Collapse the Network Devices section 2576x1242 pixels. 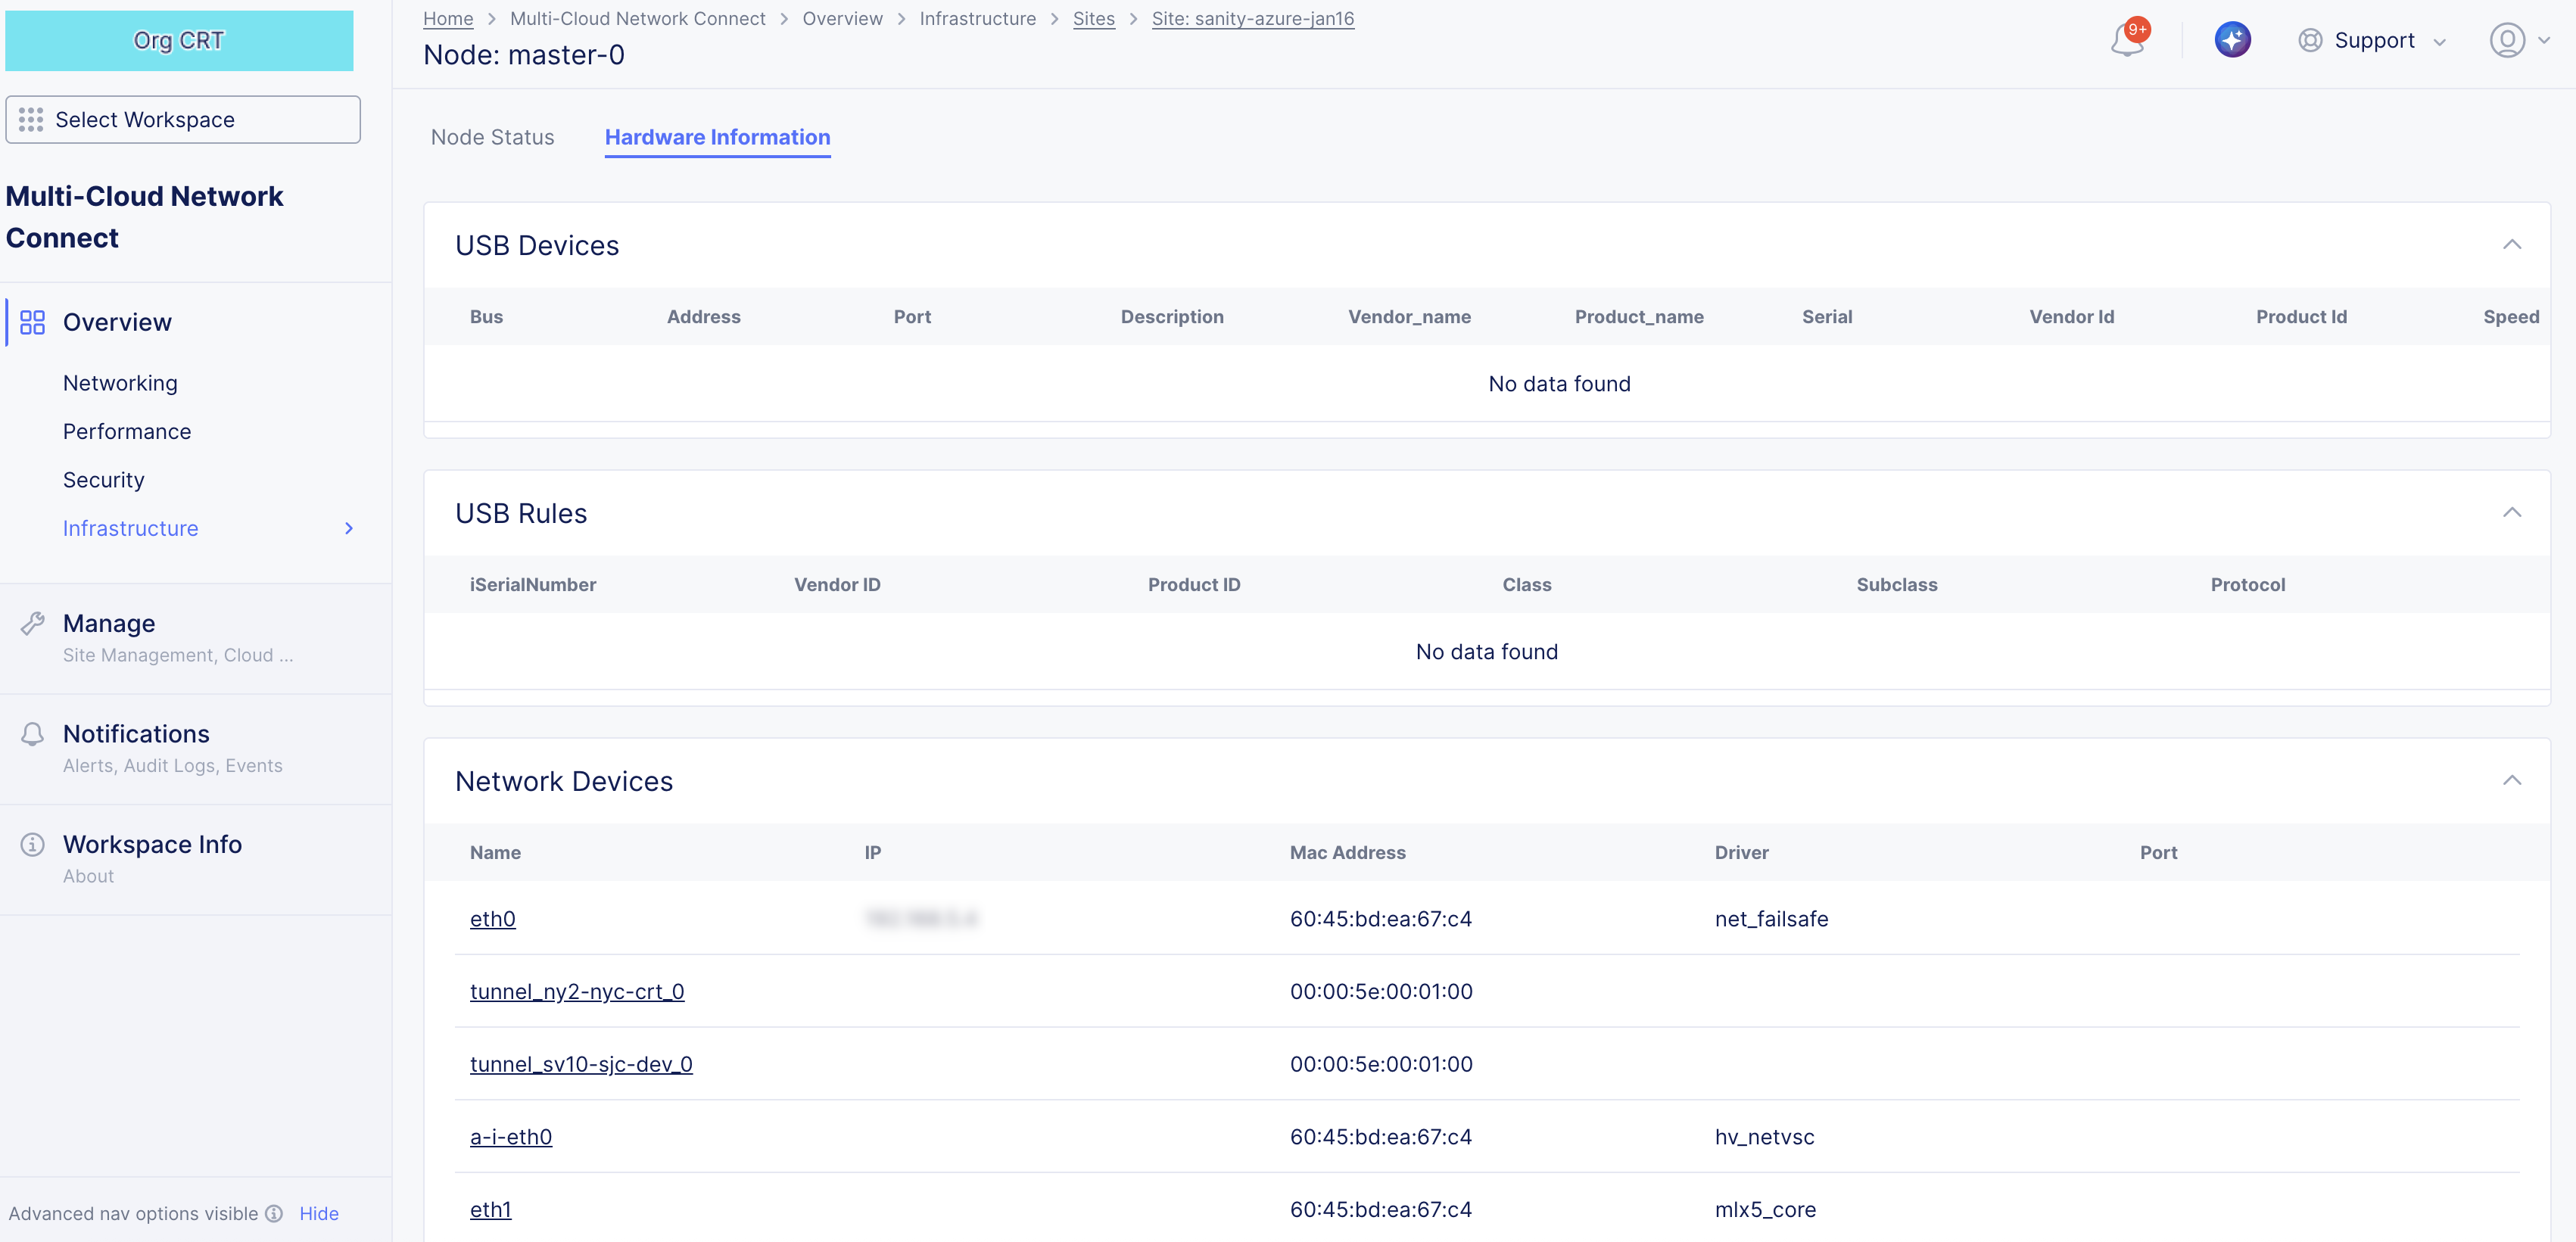2511,781
